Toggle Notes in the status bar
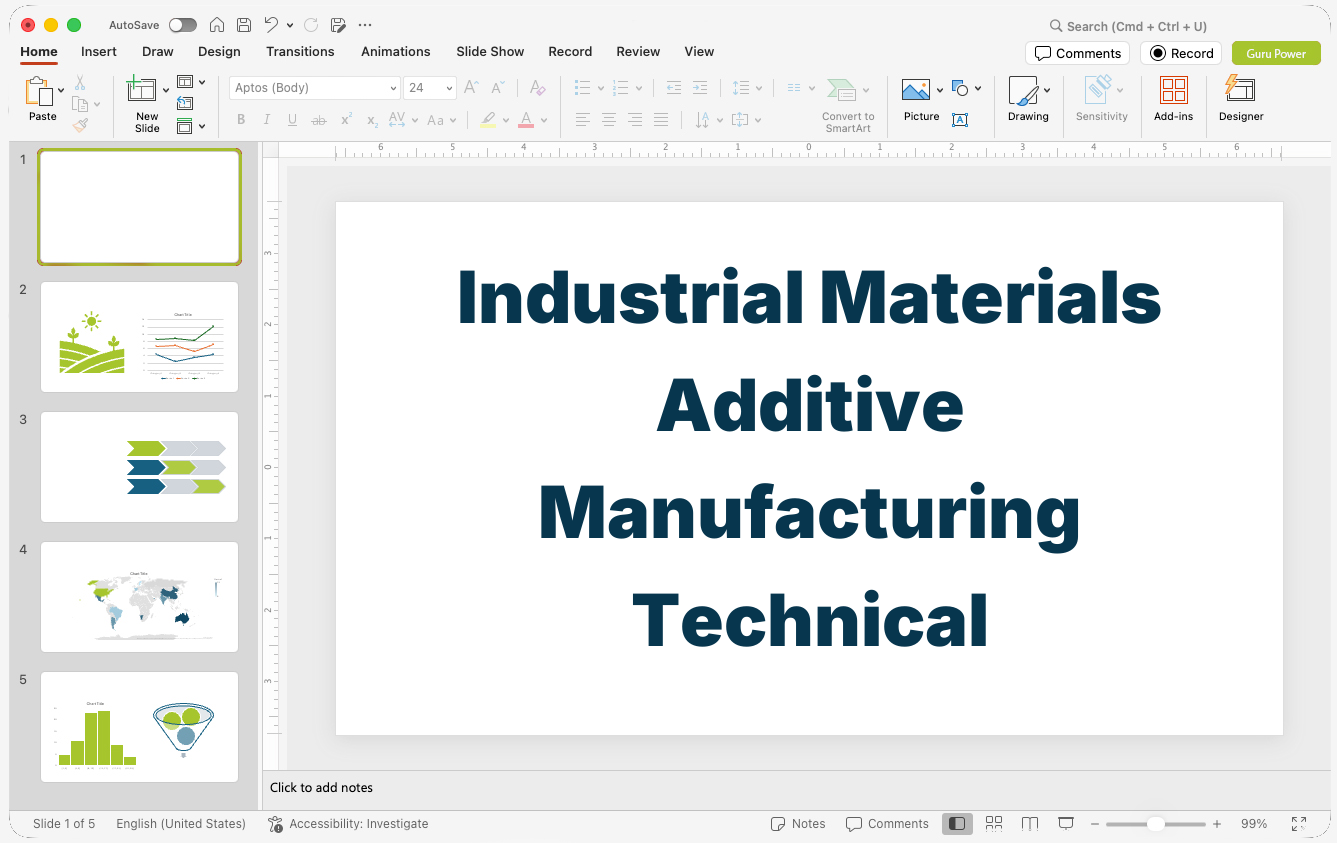Viewport: 1337px width, 843px height. click(x=798, y=824)
